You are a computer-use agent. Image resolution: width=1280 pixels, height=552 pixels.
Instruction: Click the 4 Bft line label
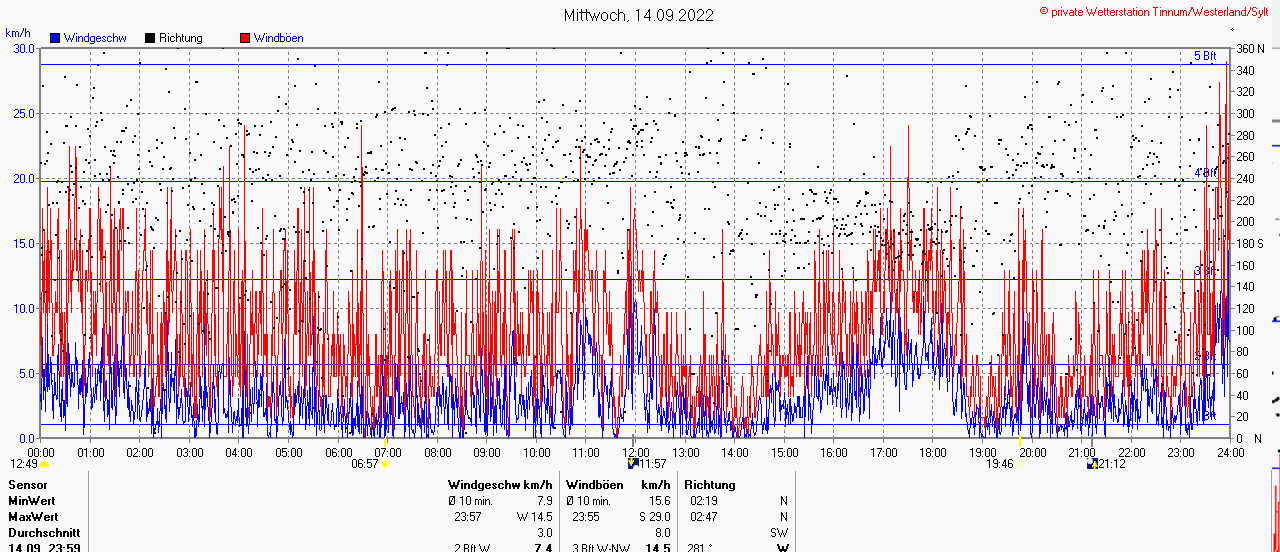pos(1206,173)
